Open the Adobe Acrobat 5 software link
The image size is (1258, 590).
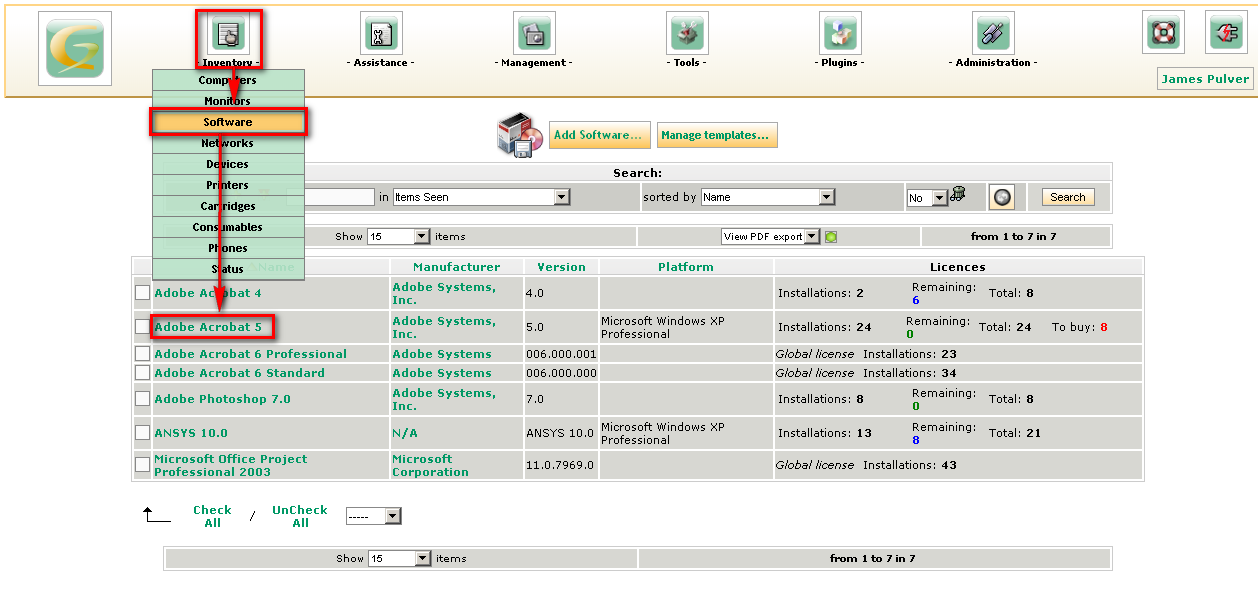tap(208, 327)
